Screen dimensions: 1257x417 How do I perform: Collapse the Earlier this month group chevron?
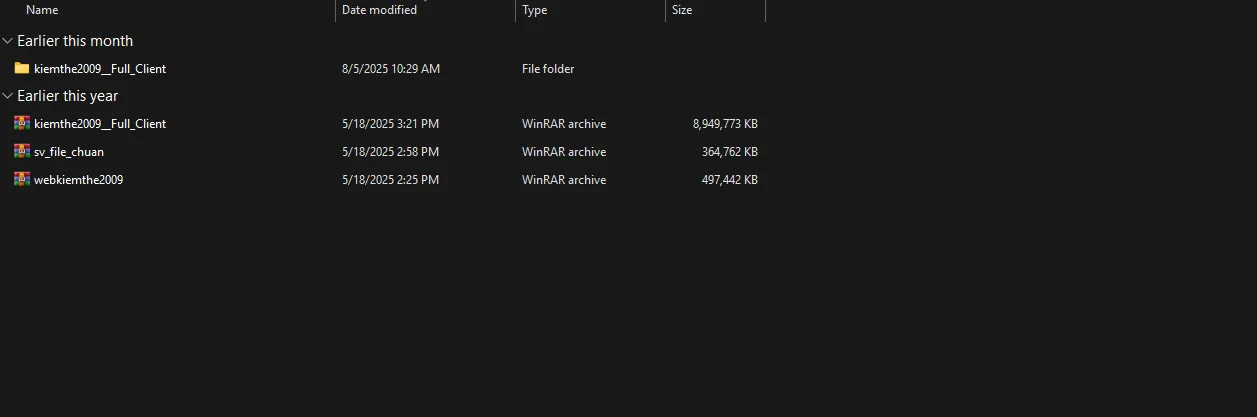(x=8, y=41)
